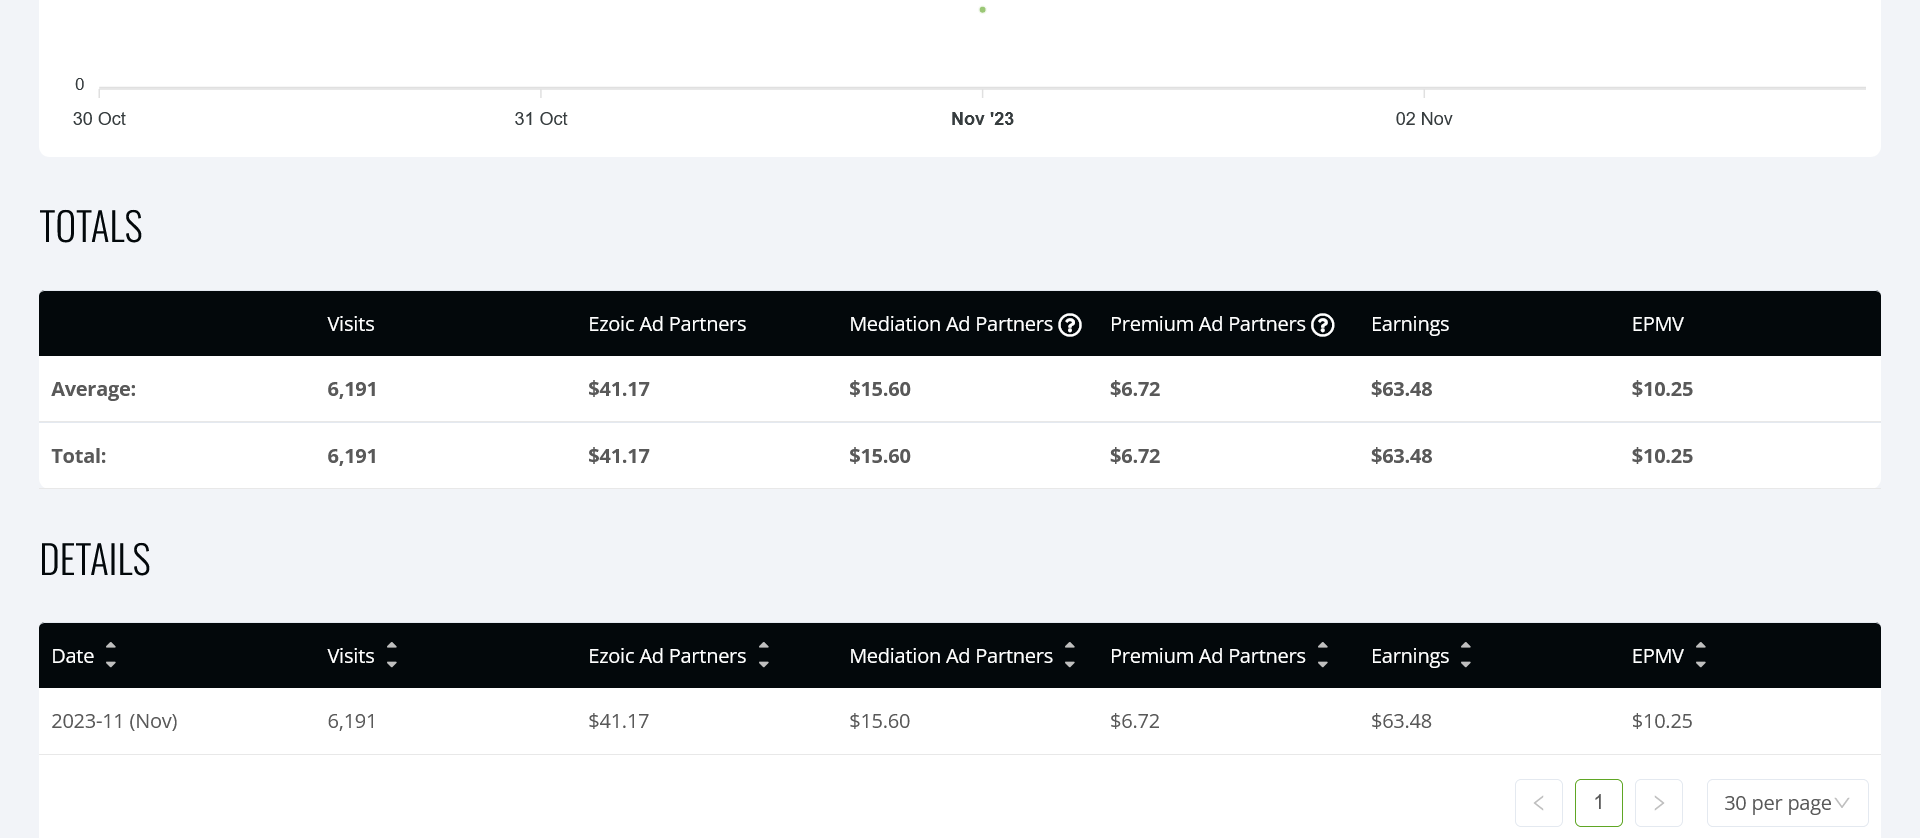Image resolution: width=1920 pixels, height=838 pixels.
Task: Click the Total row Earnings value $63.48
Action: pyautogui.click(x=1401, y=456)
